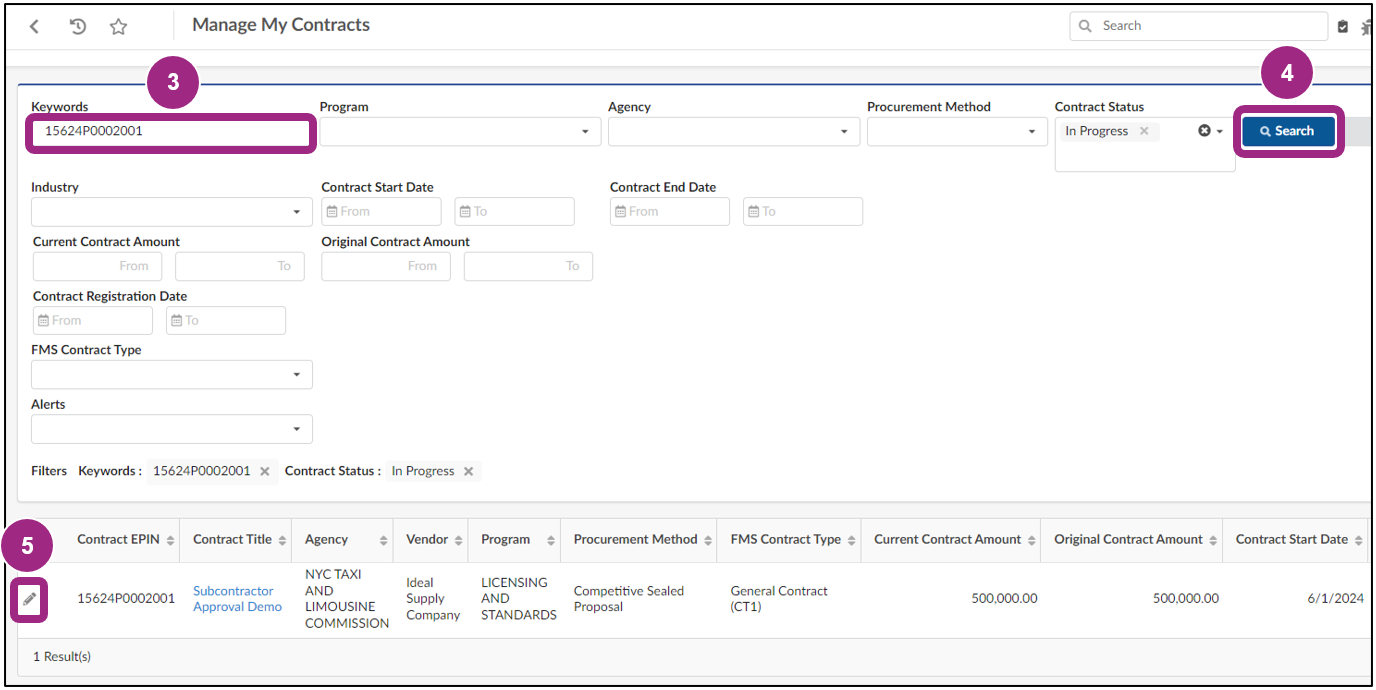Open the calendar picker for Contract Registration Date From
1376x690 pixels.
point(44,320)
